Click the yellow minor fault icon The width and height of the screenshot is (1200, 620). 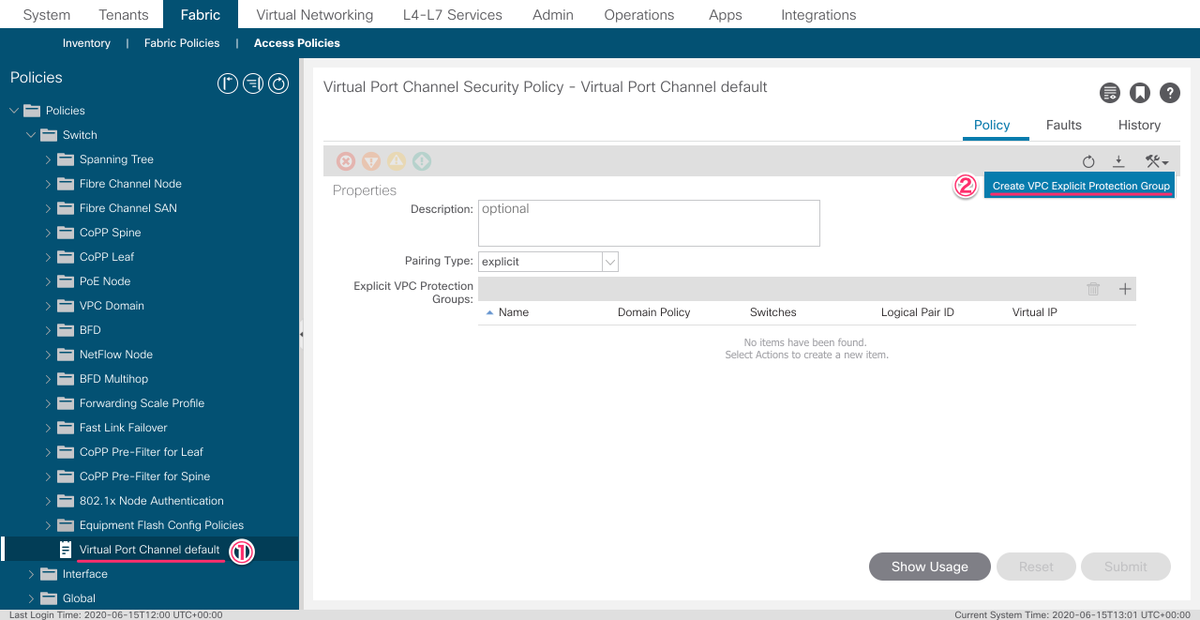(396, 161)
